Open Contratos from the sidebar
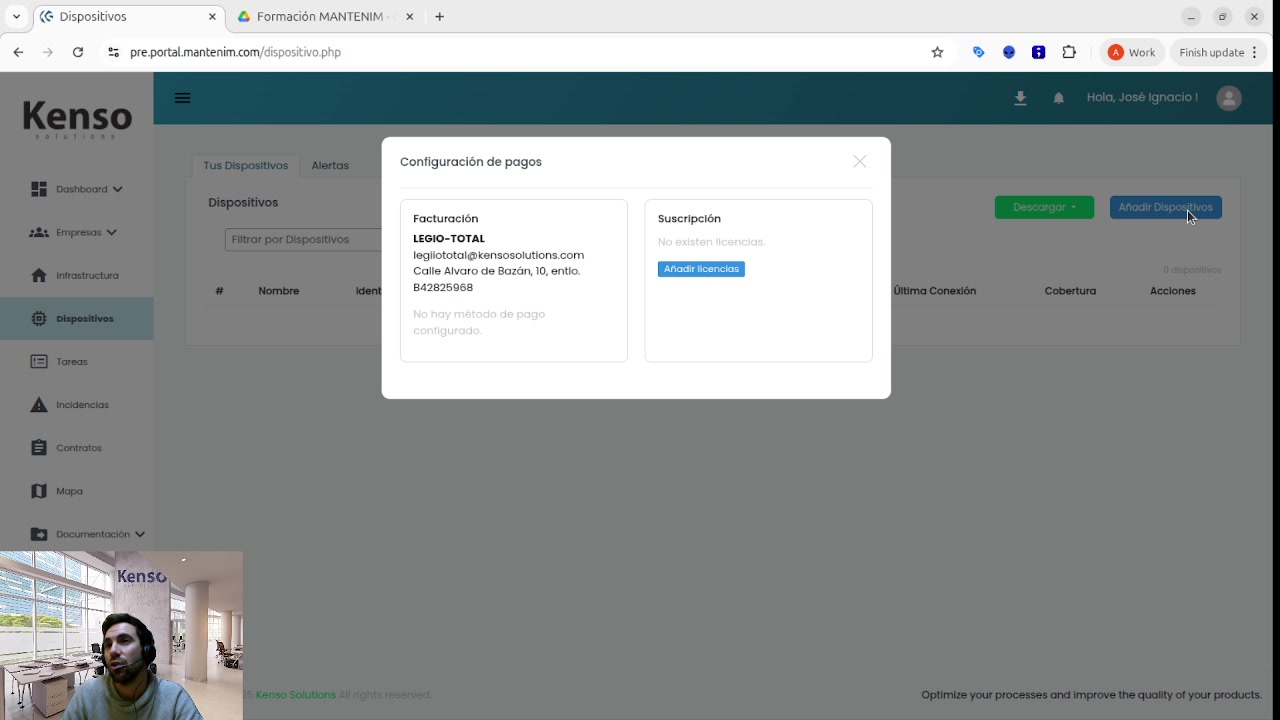The height and width of the screenshot is (720, 1280). point(78,448)
